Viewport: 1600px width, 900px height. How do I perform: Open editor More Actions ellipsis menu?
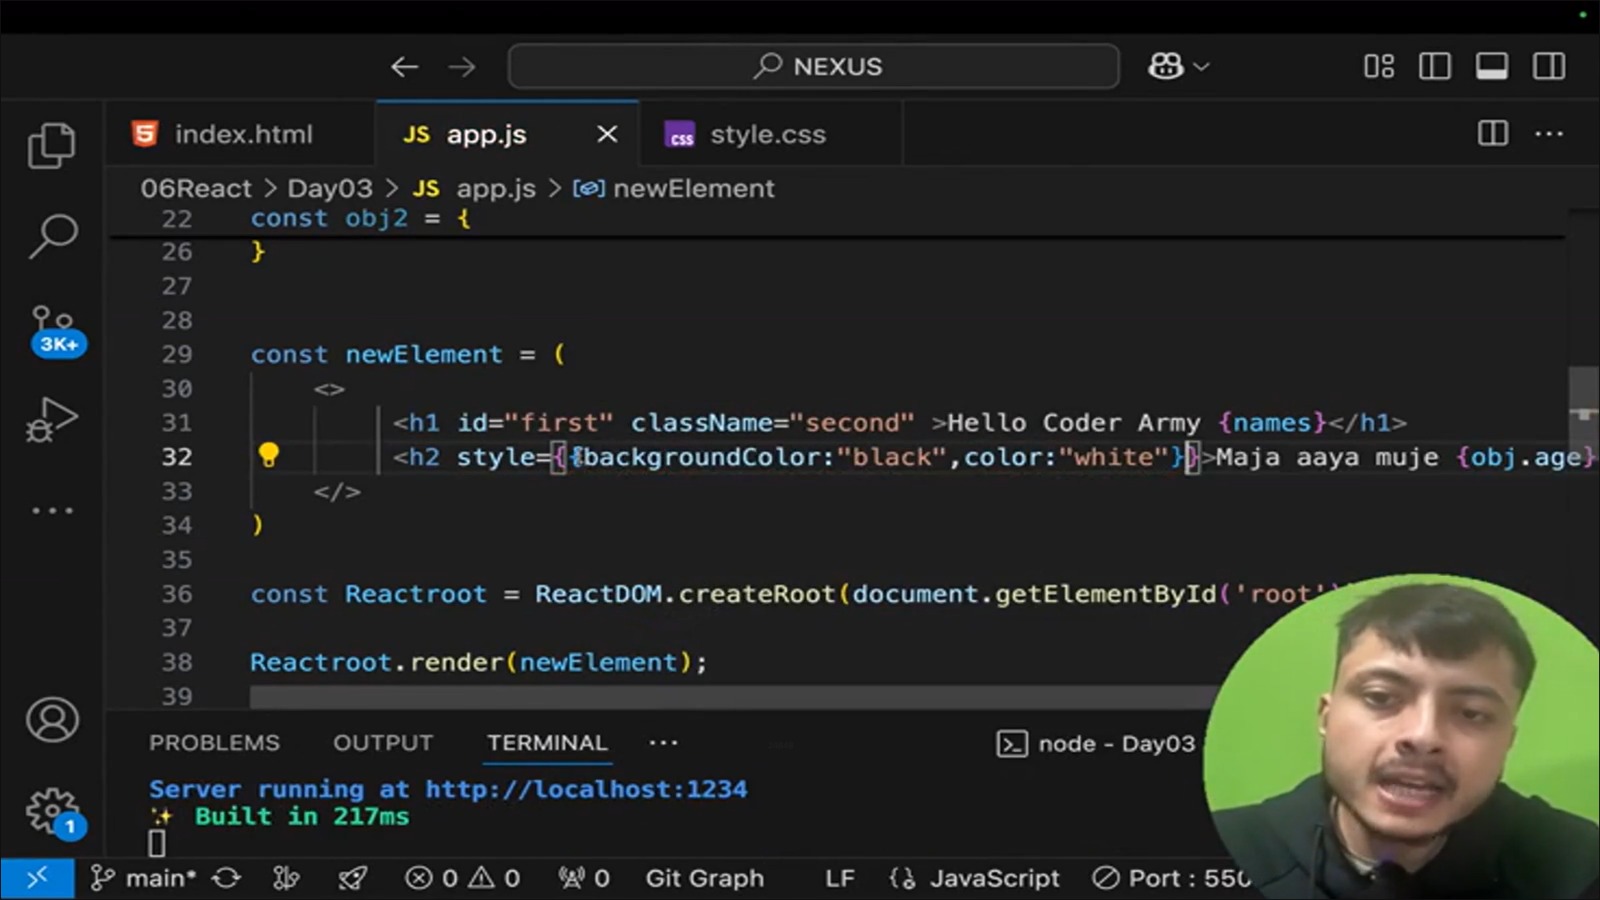coord(1549,134)
